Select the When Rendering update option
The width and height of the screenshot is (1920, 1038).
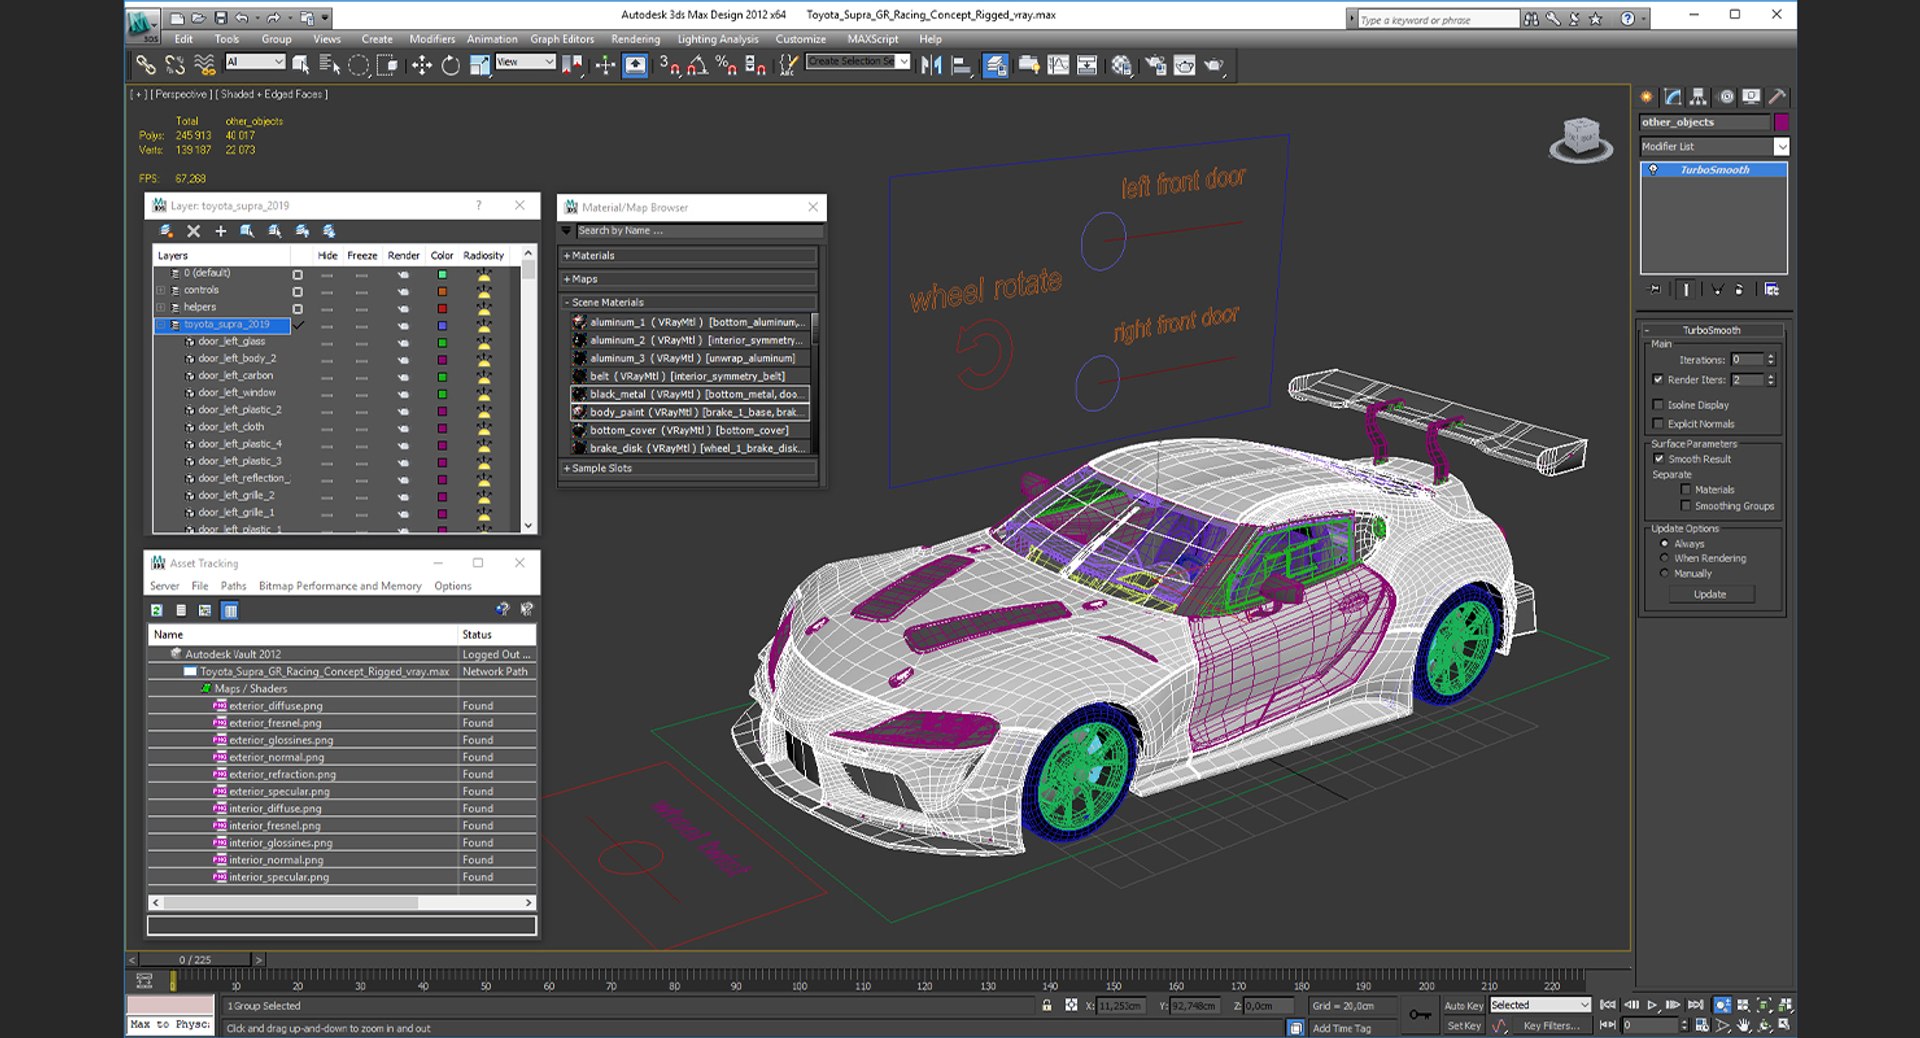1664,558
